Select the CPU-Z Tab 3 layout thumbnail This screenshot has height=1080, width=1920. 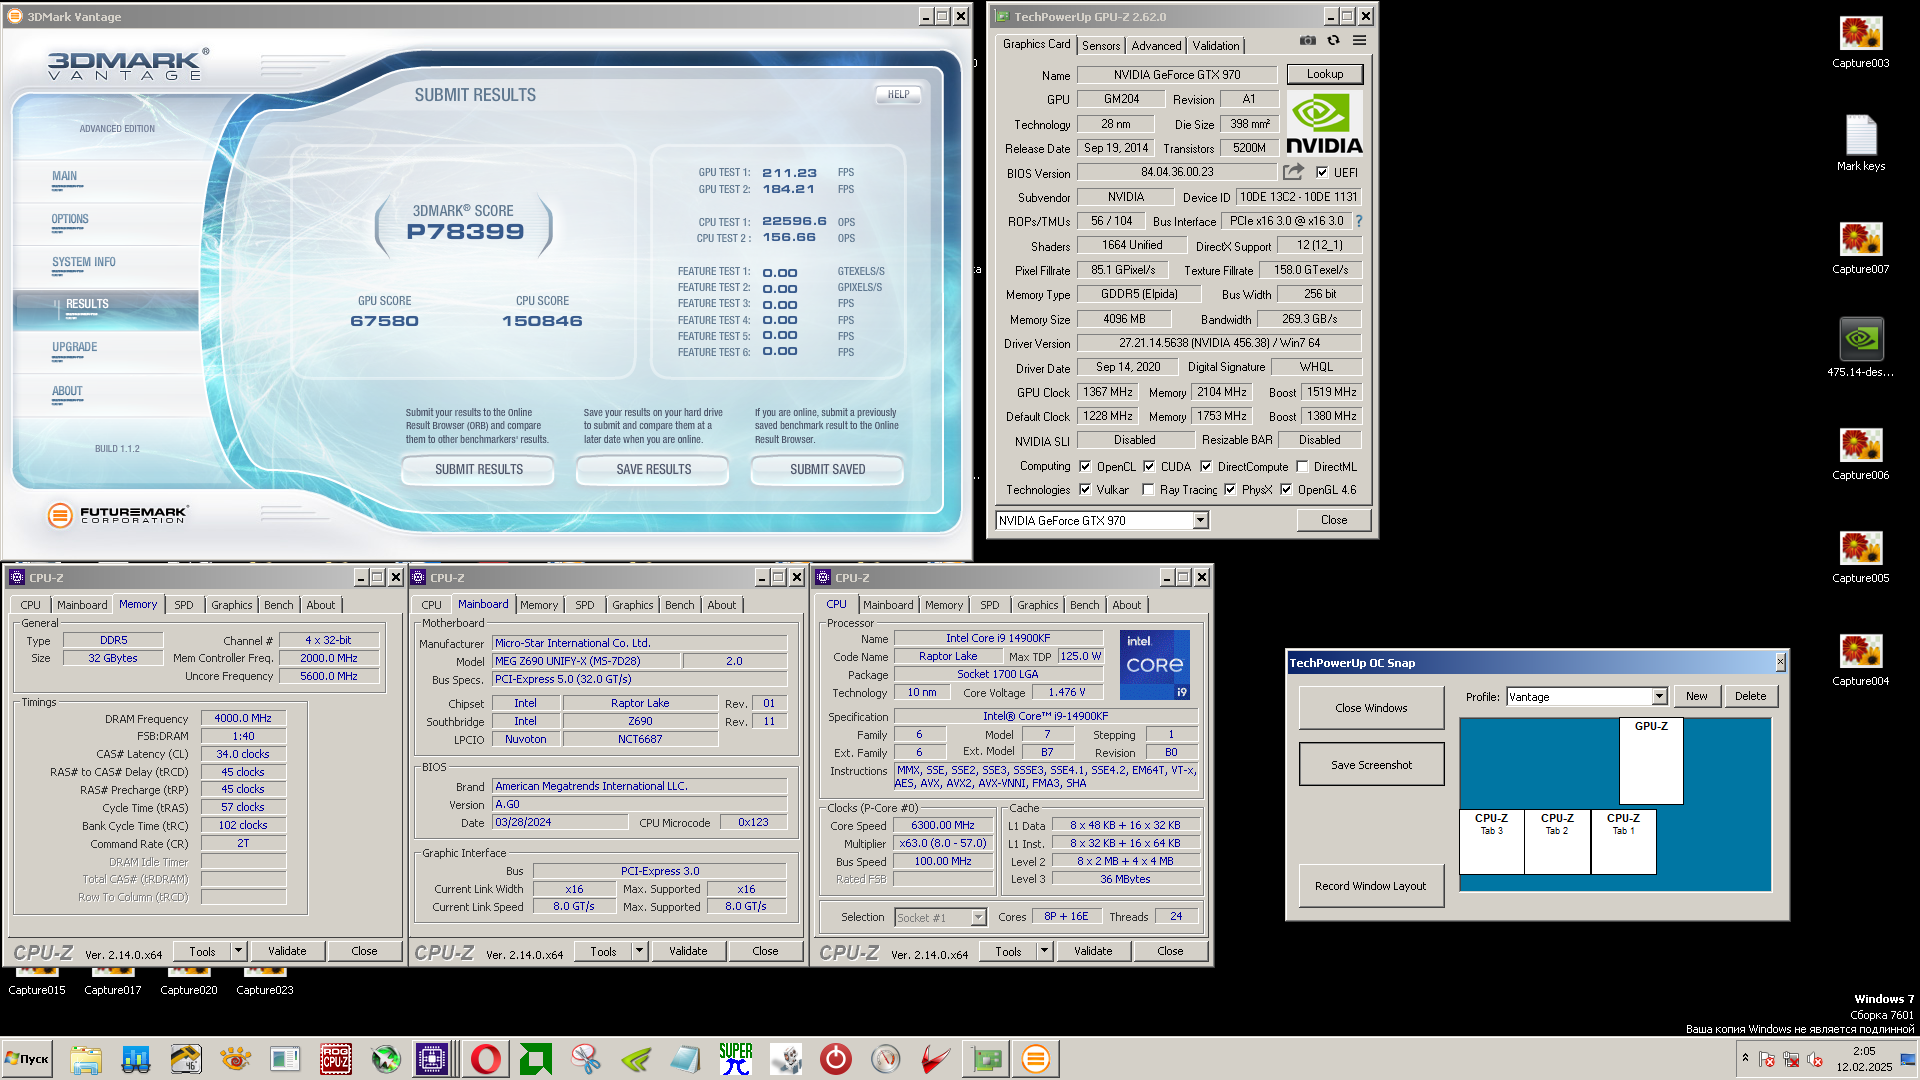(x=1491, y=842)
